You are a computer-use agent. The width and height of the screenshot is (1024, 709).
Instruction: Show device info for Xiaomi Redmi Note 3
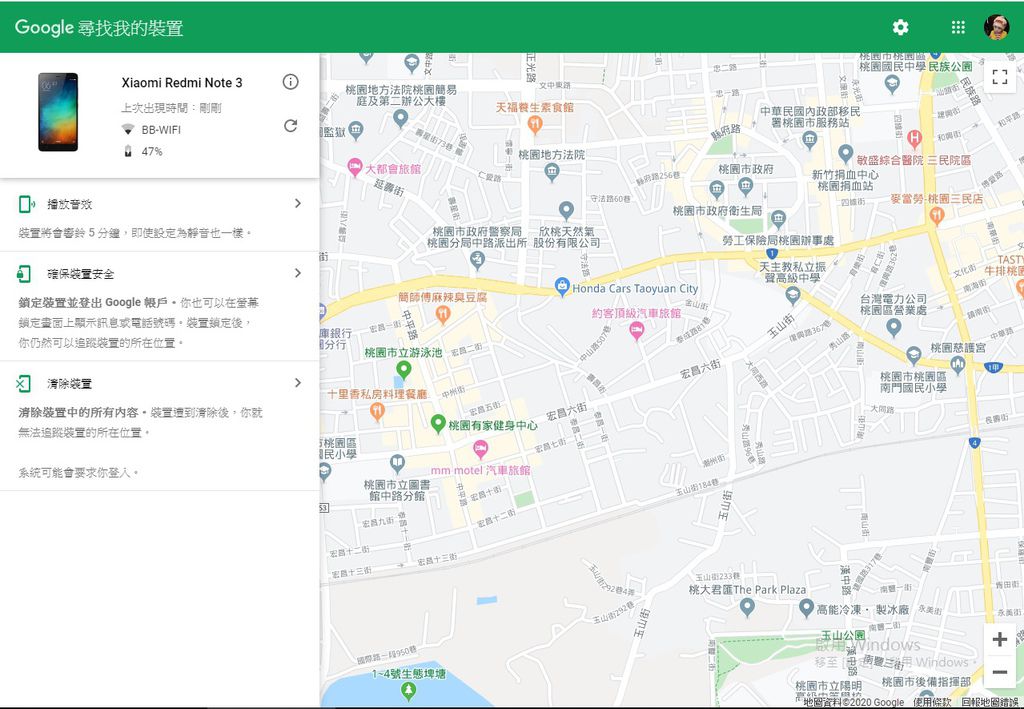click(291, 82)
